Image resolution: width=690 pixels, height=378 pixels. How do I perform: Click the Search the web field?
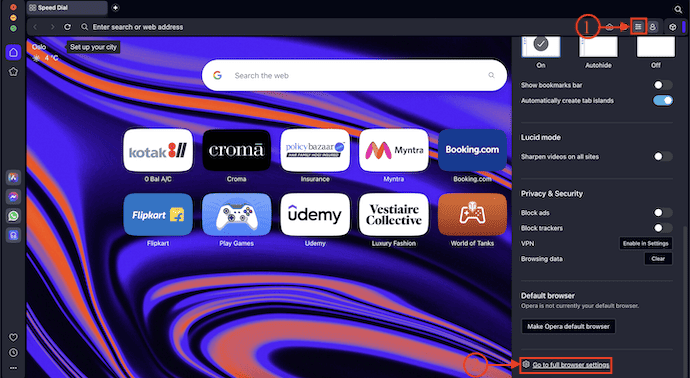(x=354, y=76)
